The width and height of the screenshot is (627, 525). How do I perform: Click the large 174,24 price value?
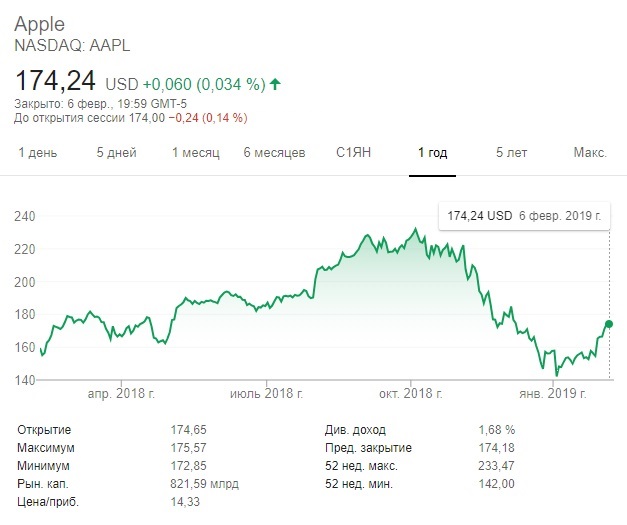[56, 81]
